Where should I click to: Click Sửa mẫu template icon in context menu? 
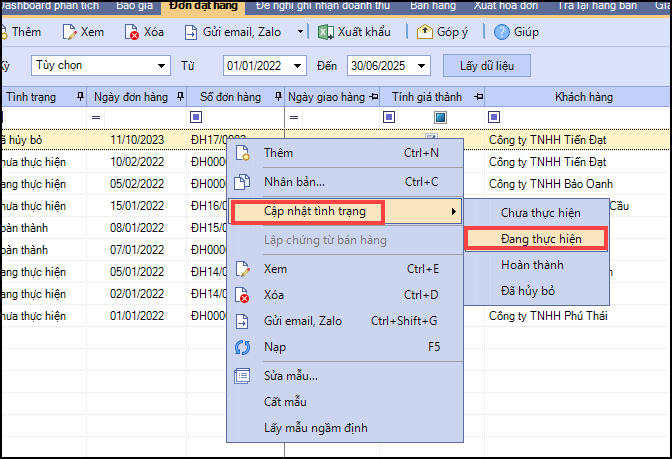tap(241, 376)
